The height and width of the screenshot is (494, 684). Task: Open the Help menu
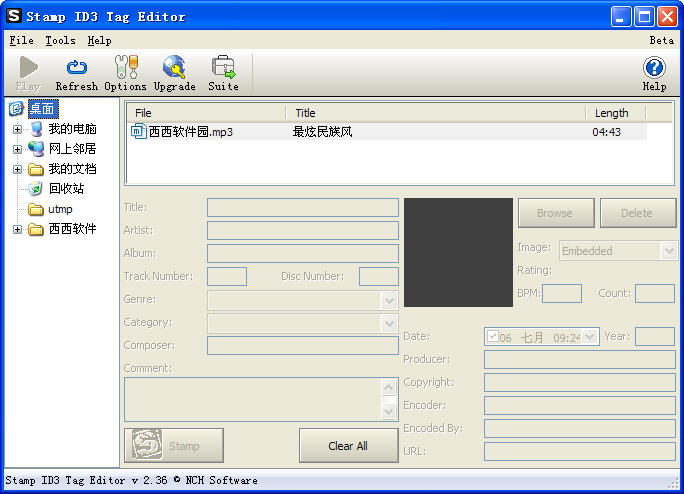tap(99, 41)
